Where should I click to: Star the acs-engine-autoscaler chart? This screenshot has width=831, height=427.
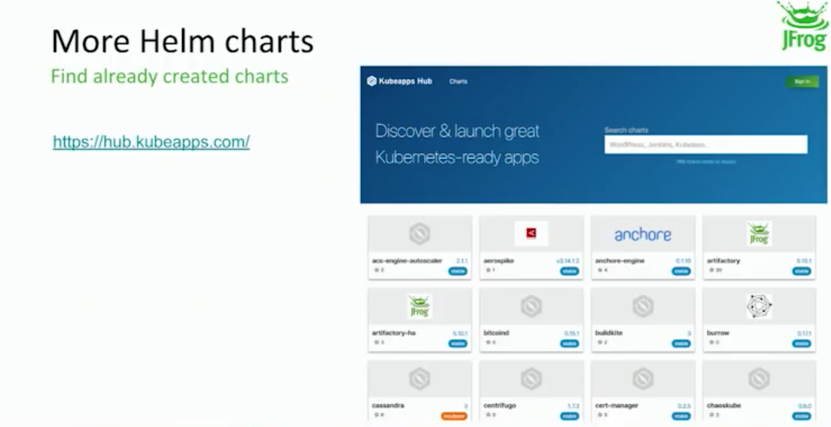click(x=377, y=270)
